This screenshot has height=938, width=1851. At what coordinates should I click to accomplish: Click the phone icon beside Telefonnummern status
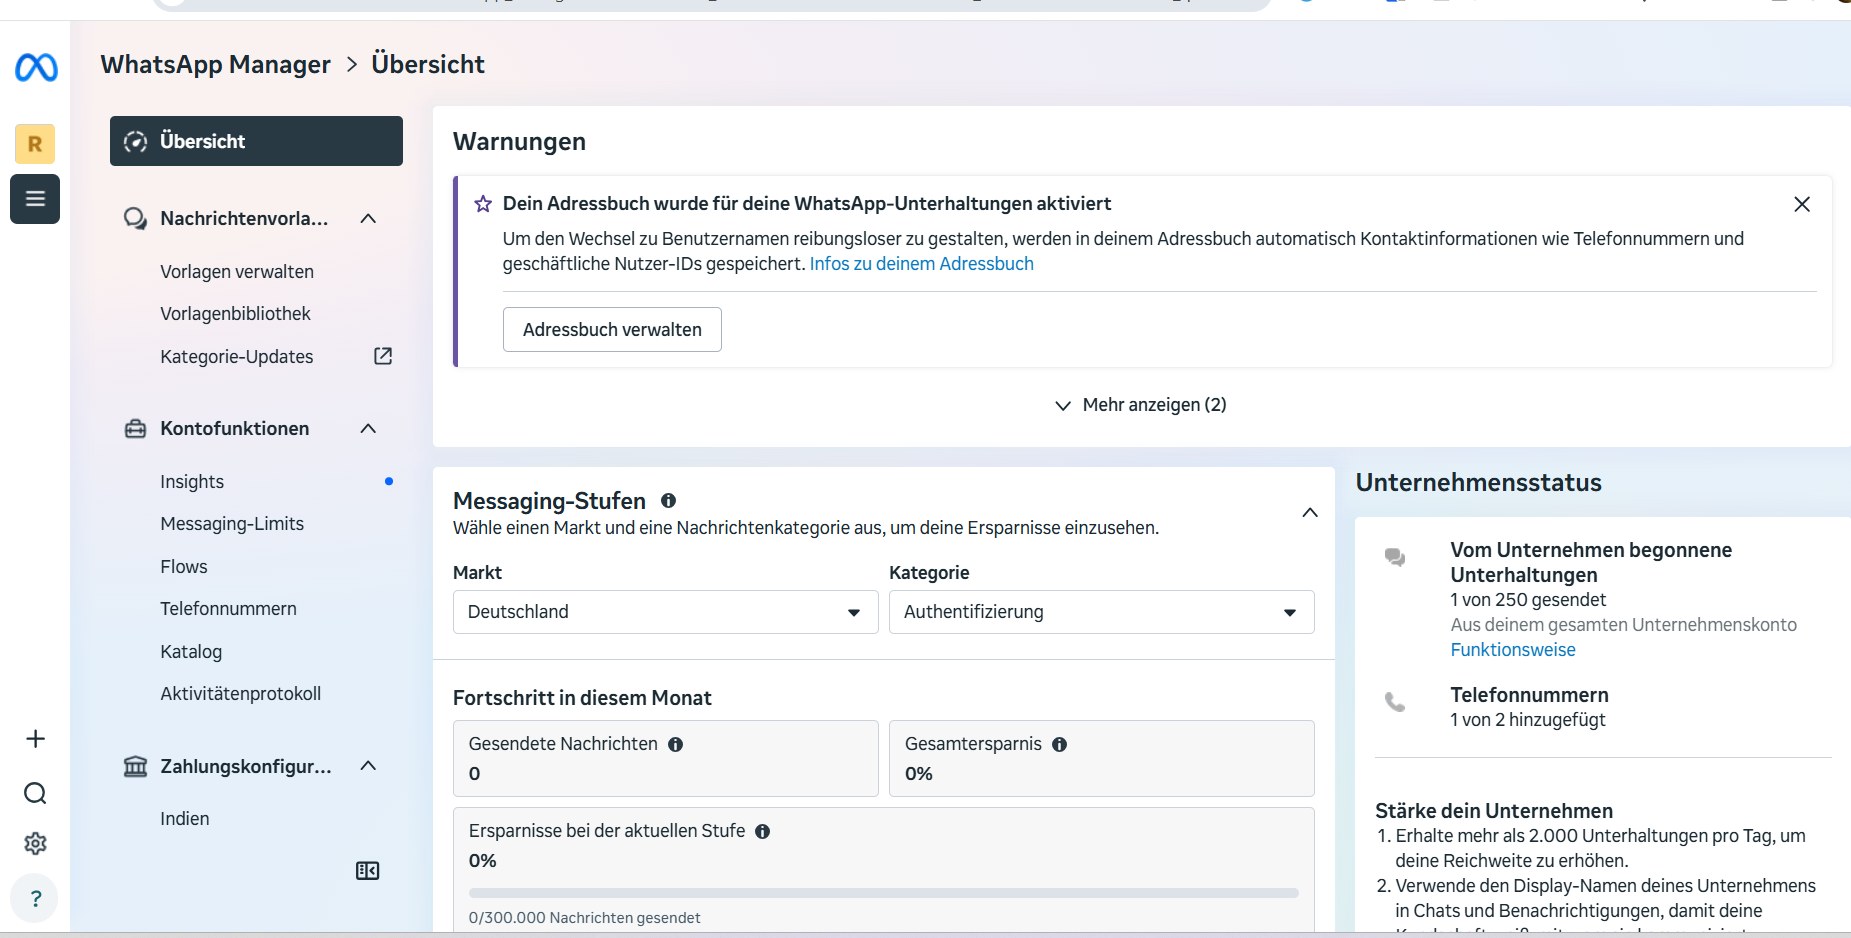(x=1395, y=702)
